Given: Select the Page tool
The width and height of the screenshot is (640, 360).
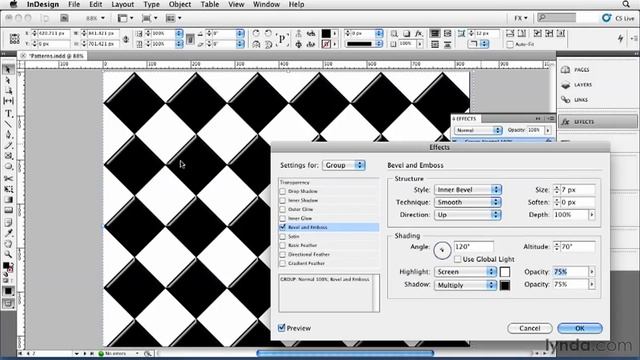Looking at the screenshot, I should click(8, 91).
